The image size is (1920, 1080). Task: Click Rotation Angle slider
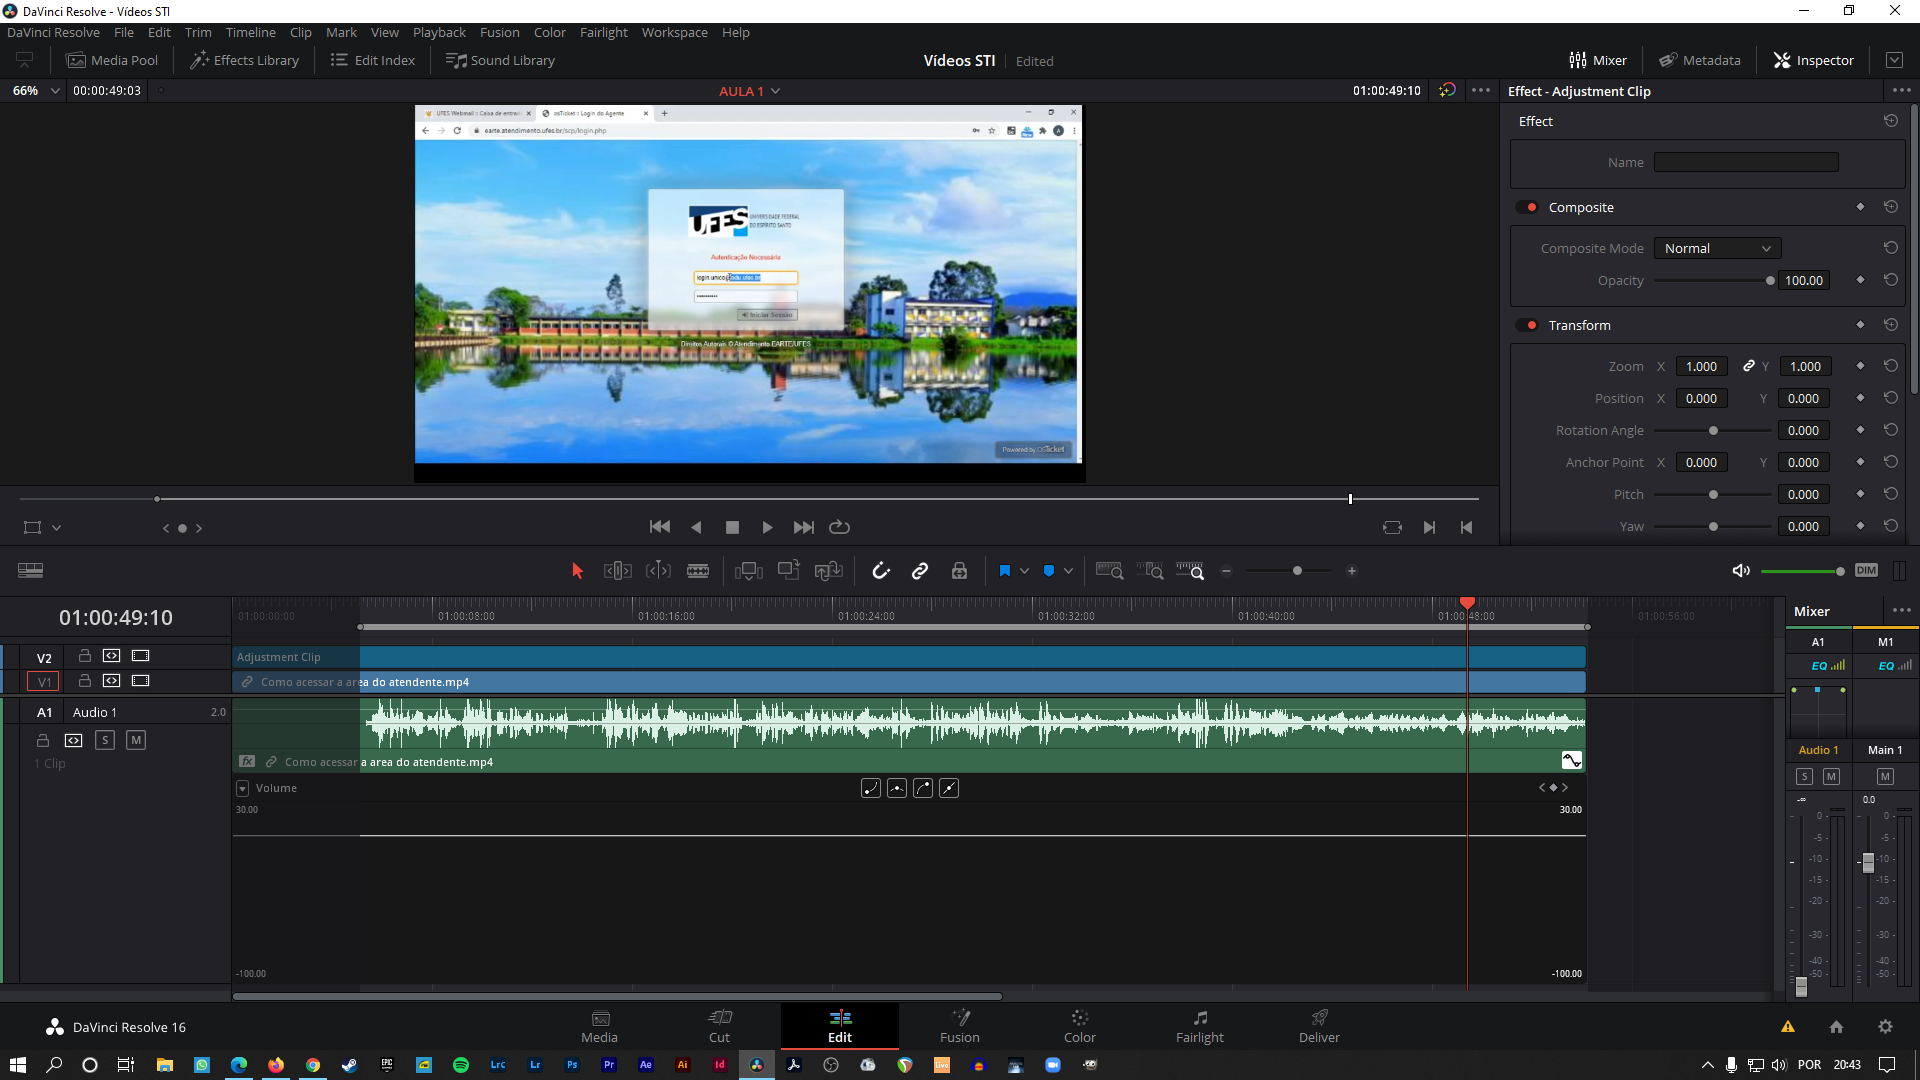point(1713,431)
